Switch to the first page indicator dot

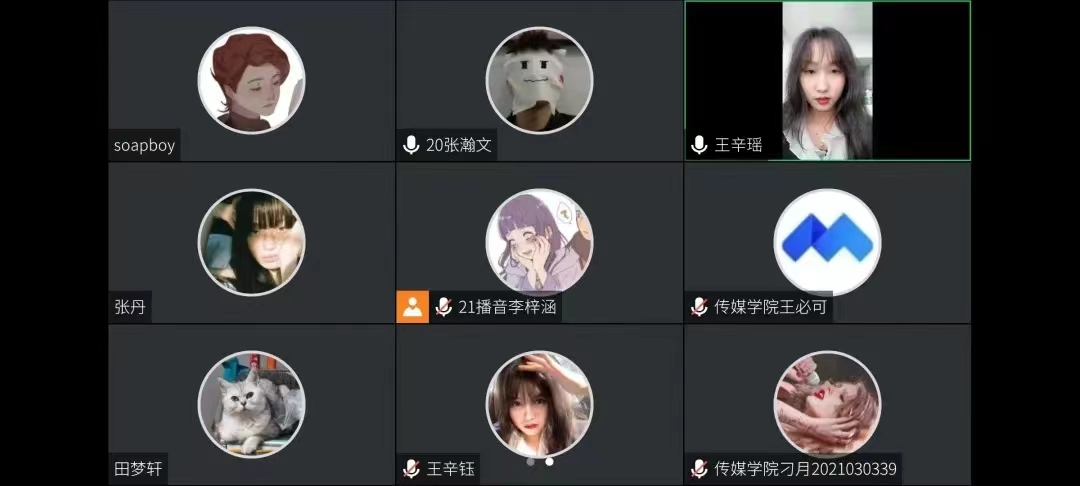(530, 461)
